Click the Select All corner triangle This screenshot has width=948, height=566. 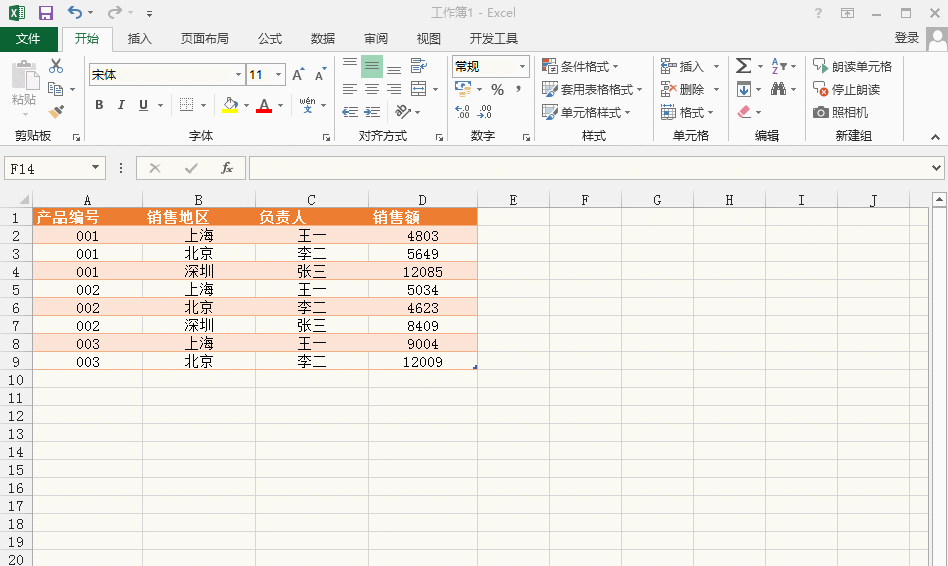24,199
